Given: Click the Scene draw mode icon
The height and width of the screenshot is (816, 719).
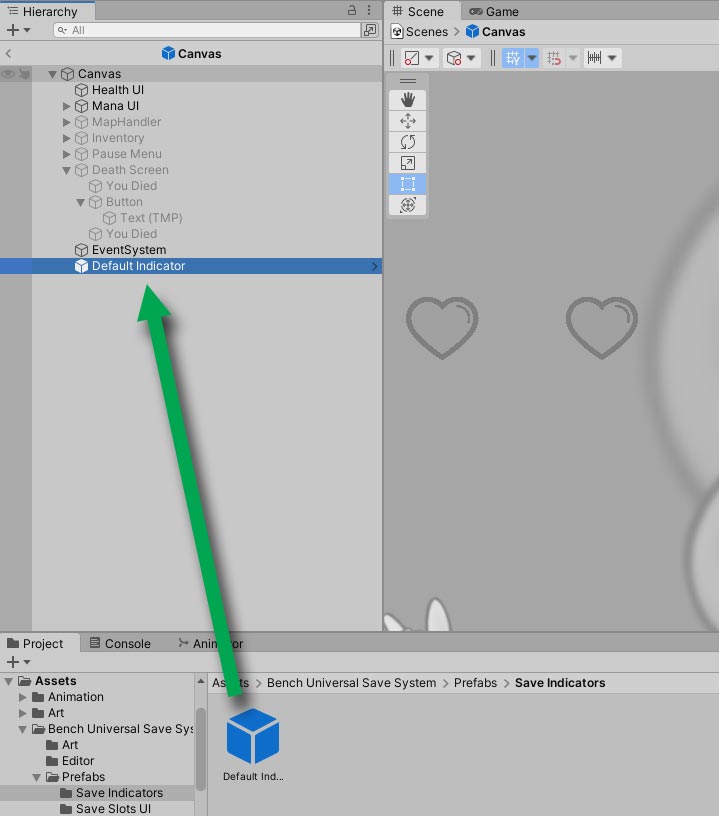Looking at the screenshot, I should point(412,58).
